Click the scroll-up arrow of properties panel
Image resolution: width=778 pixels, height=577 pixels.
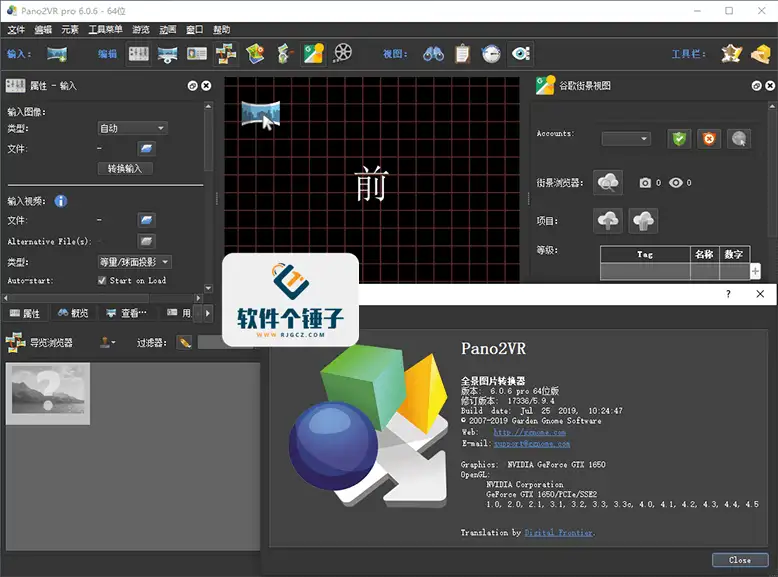(x=208, y=106)
